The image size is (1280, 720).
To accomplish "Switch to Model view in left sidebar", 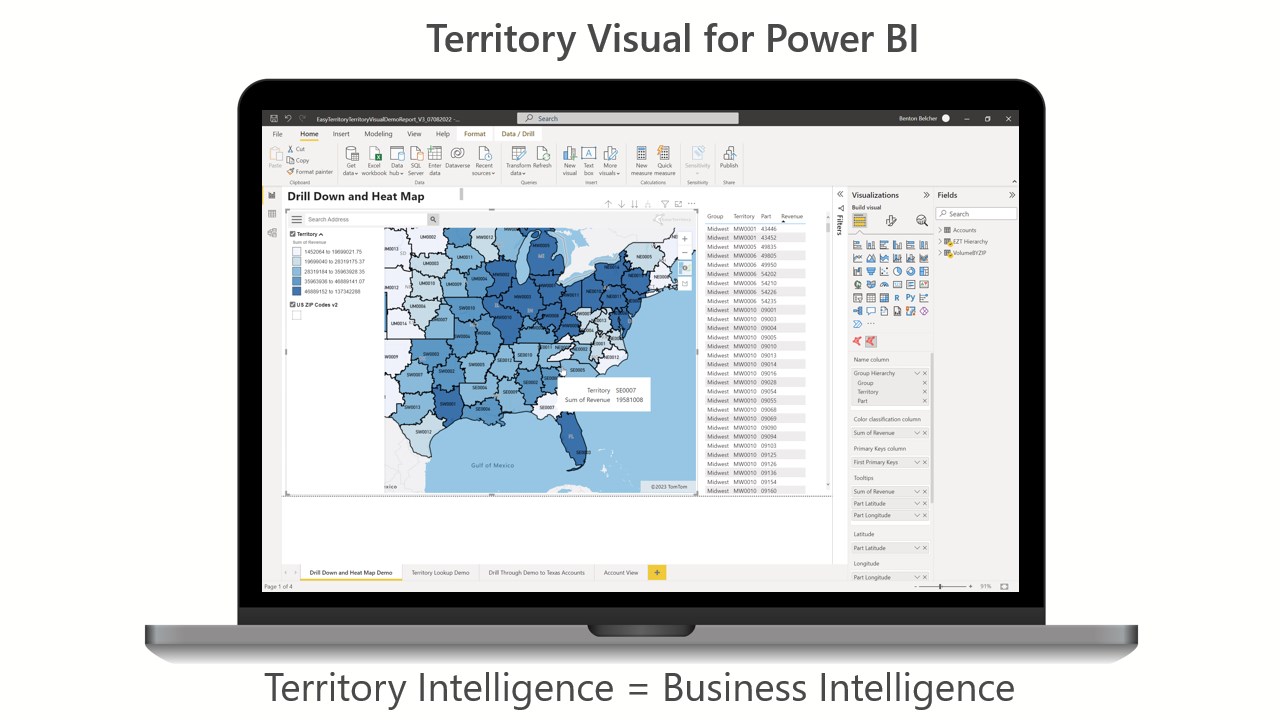I will (272, 233).
